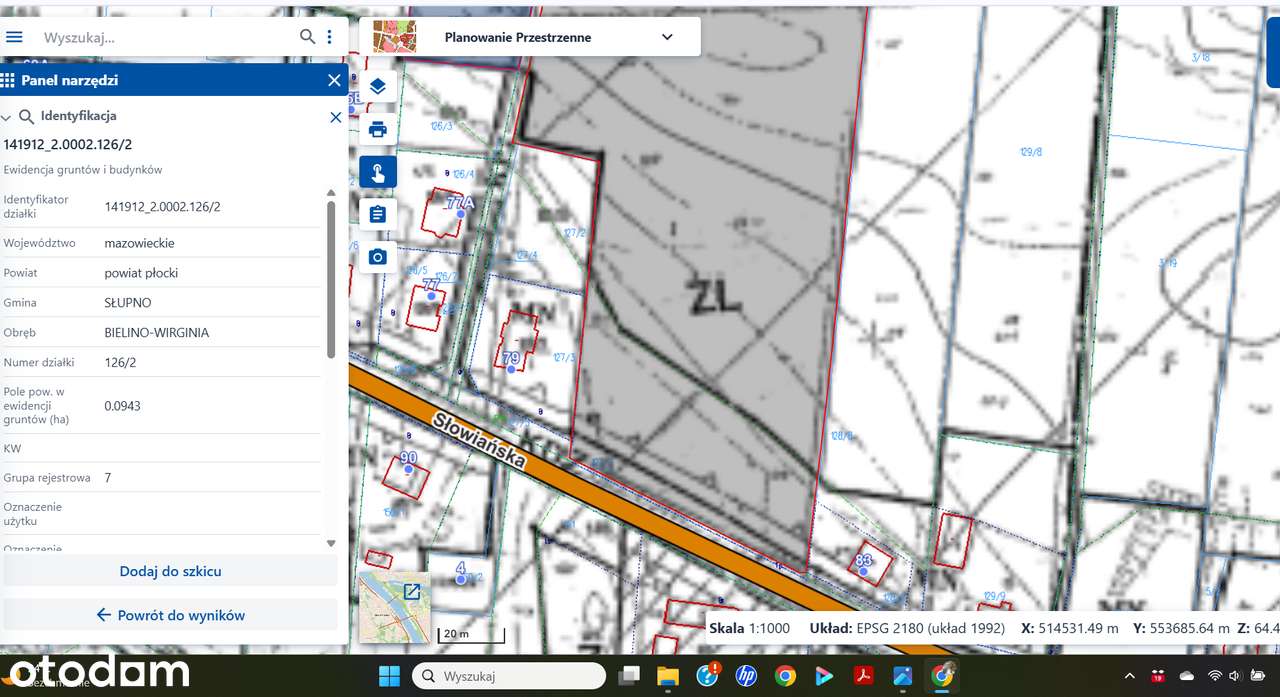Open the clipboard report tool
1280x697 pixels.
pyautogui.click(x=378, y=214)
